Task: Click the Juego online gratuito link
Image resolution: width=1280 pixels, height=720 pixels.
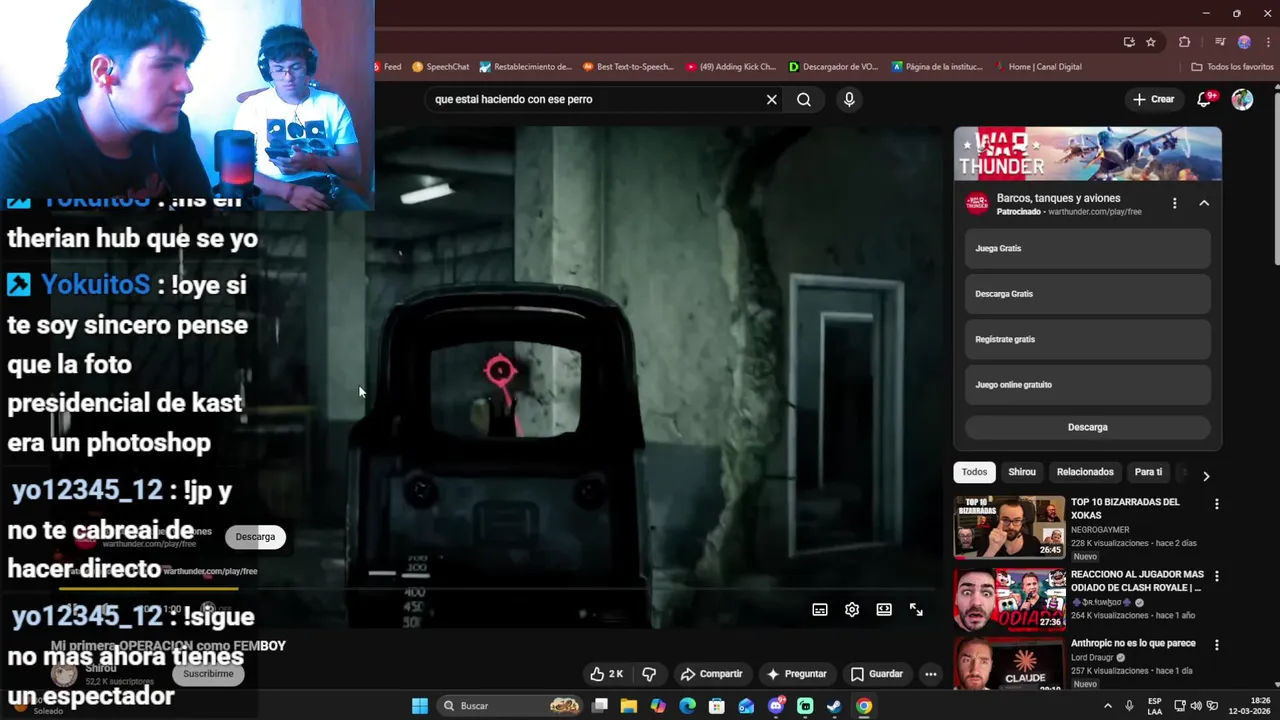Action: pos(1087,385)
